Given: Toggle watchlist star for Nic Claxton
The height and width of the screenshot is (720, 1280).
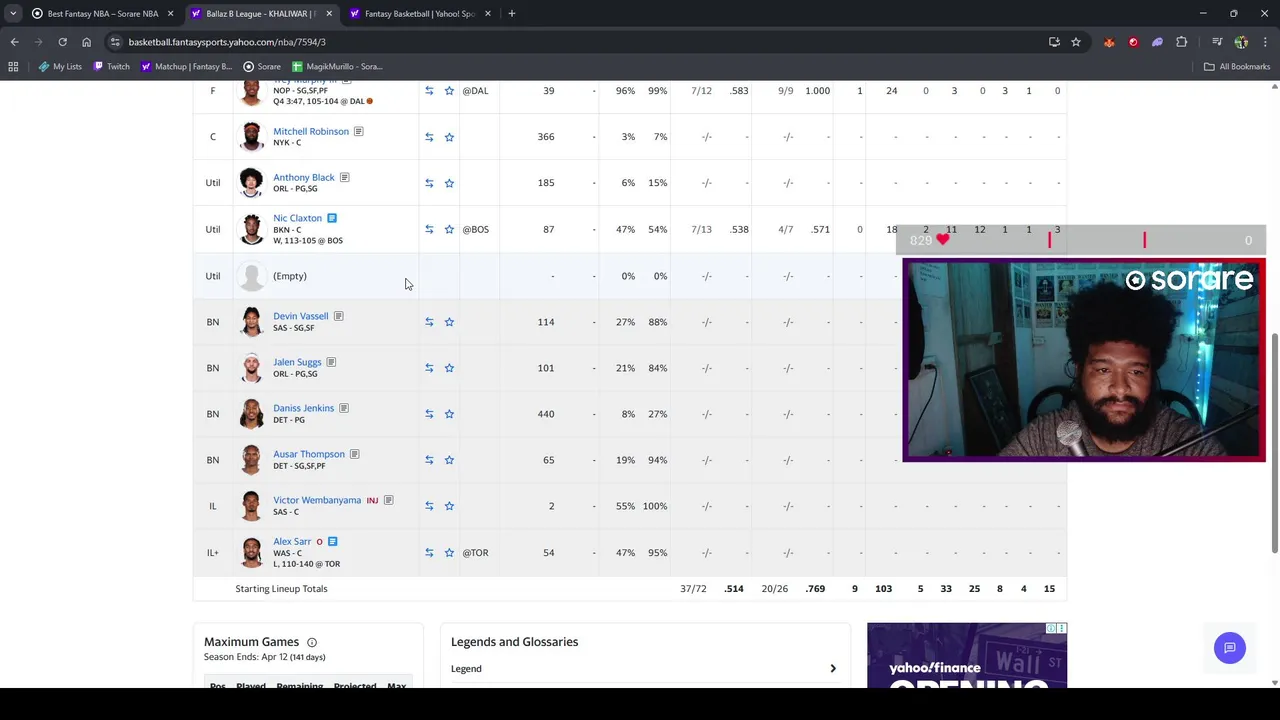Looking at the screenshot, I should pyautogui.click(x=449, y=230).
